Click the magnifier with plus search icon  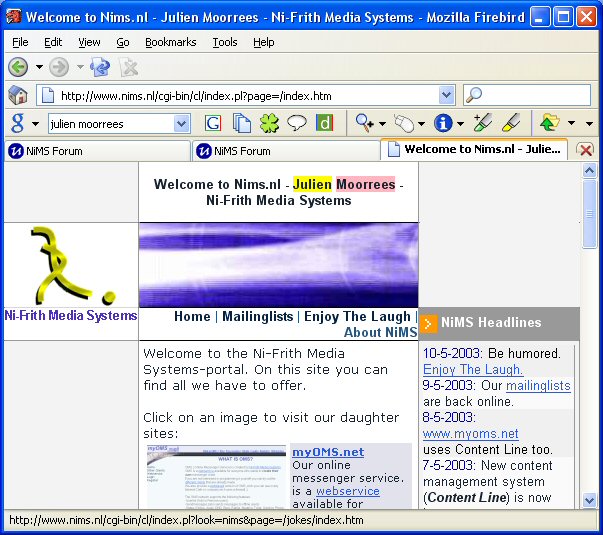pyautogui.click(x=364, y=123)
